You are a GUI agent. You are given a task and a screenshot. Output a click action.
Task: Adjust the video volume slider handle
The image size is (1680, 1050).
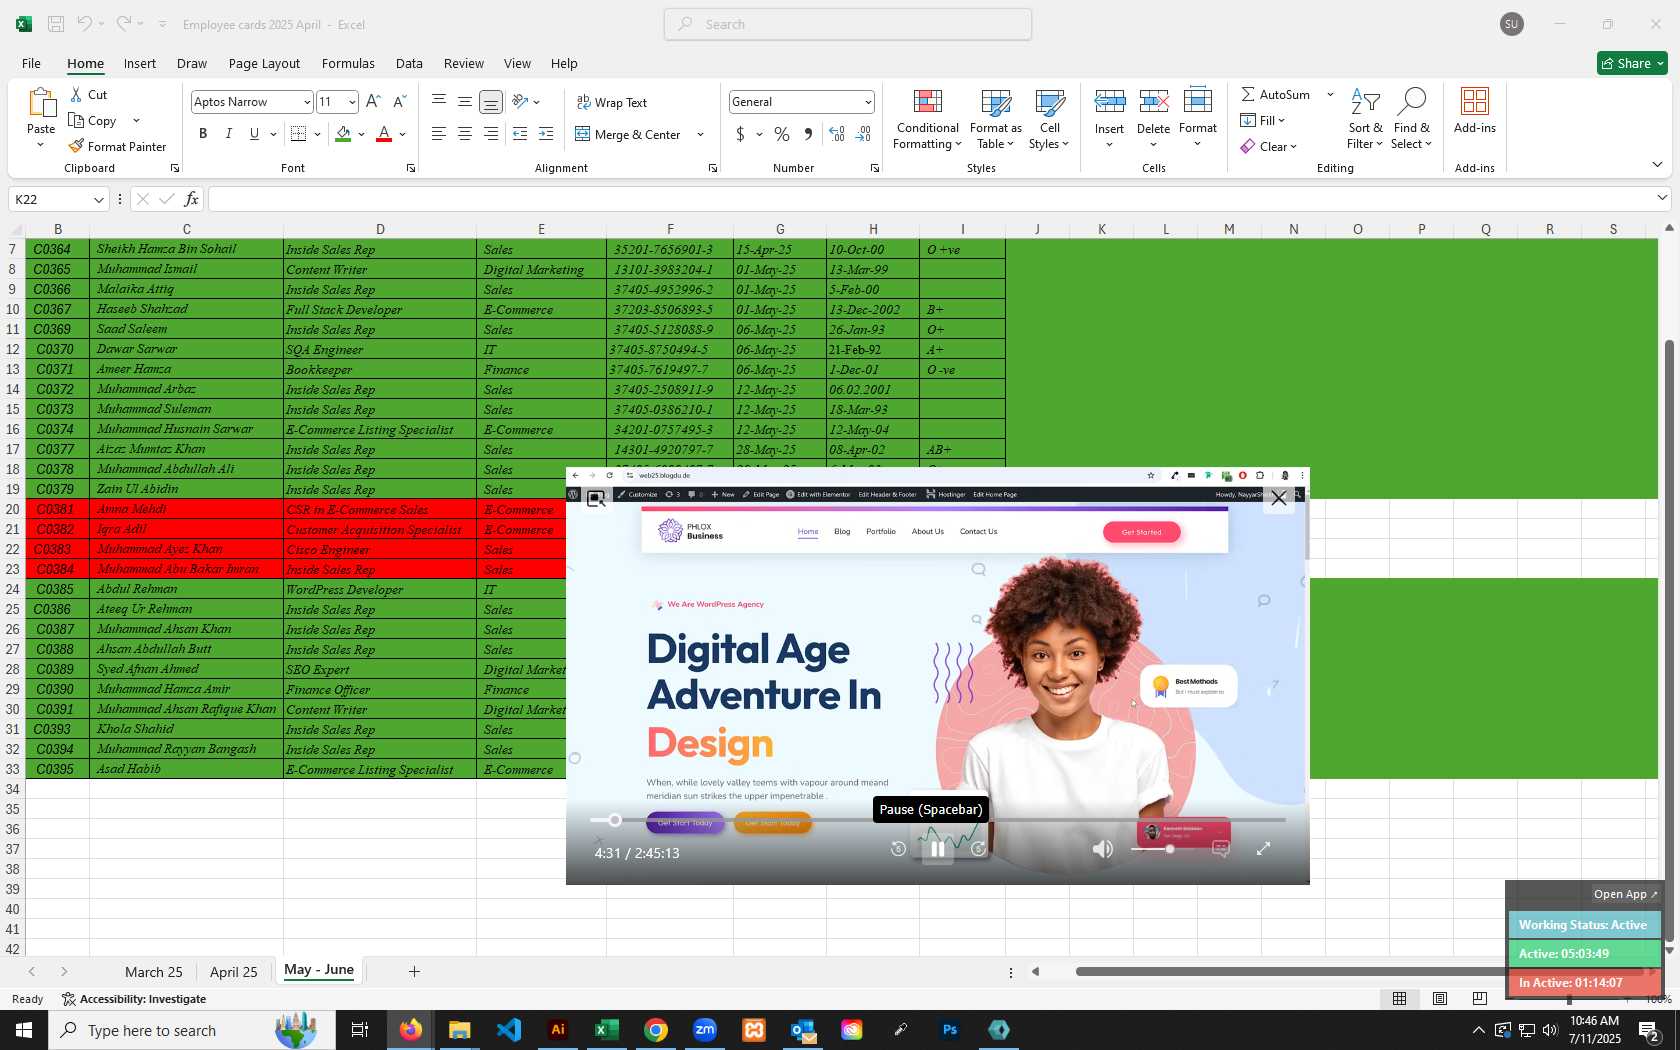coord(1169,849)
